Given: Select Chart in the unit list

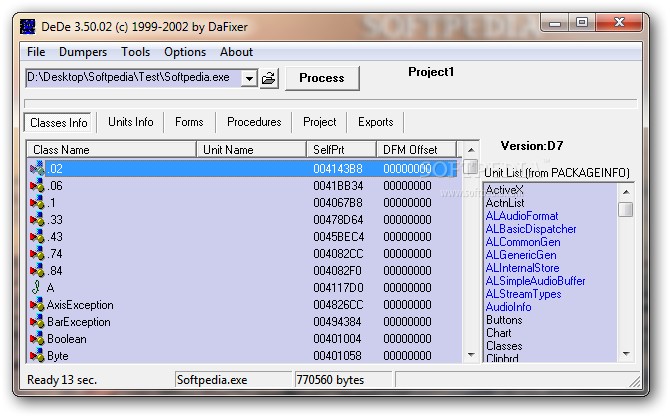Looking at the screenshot, I should (499, 333).
